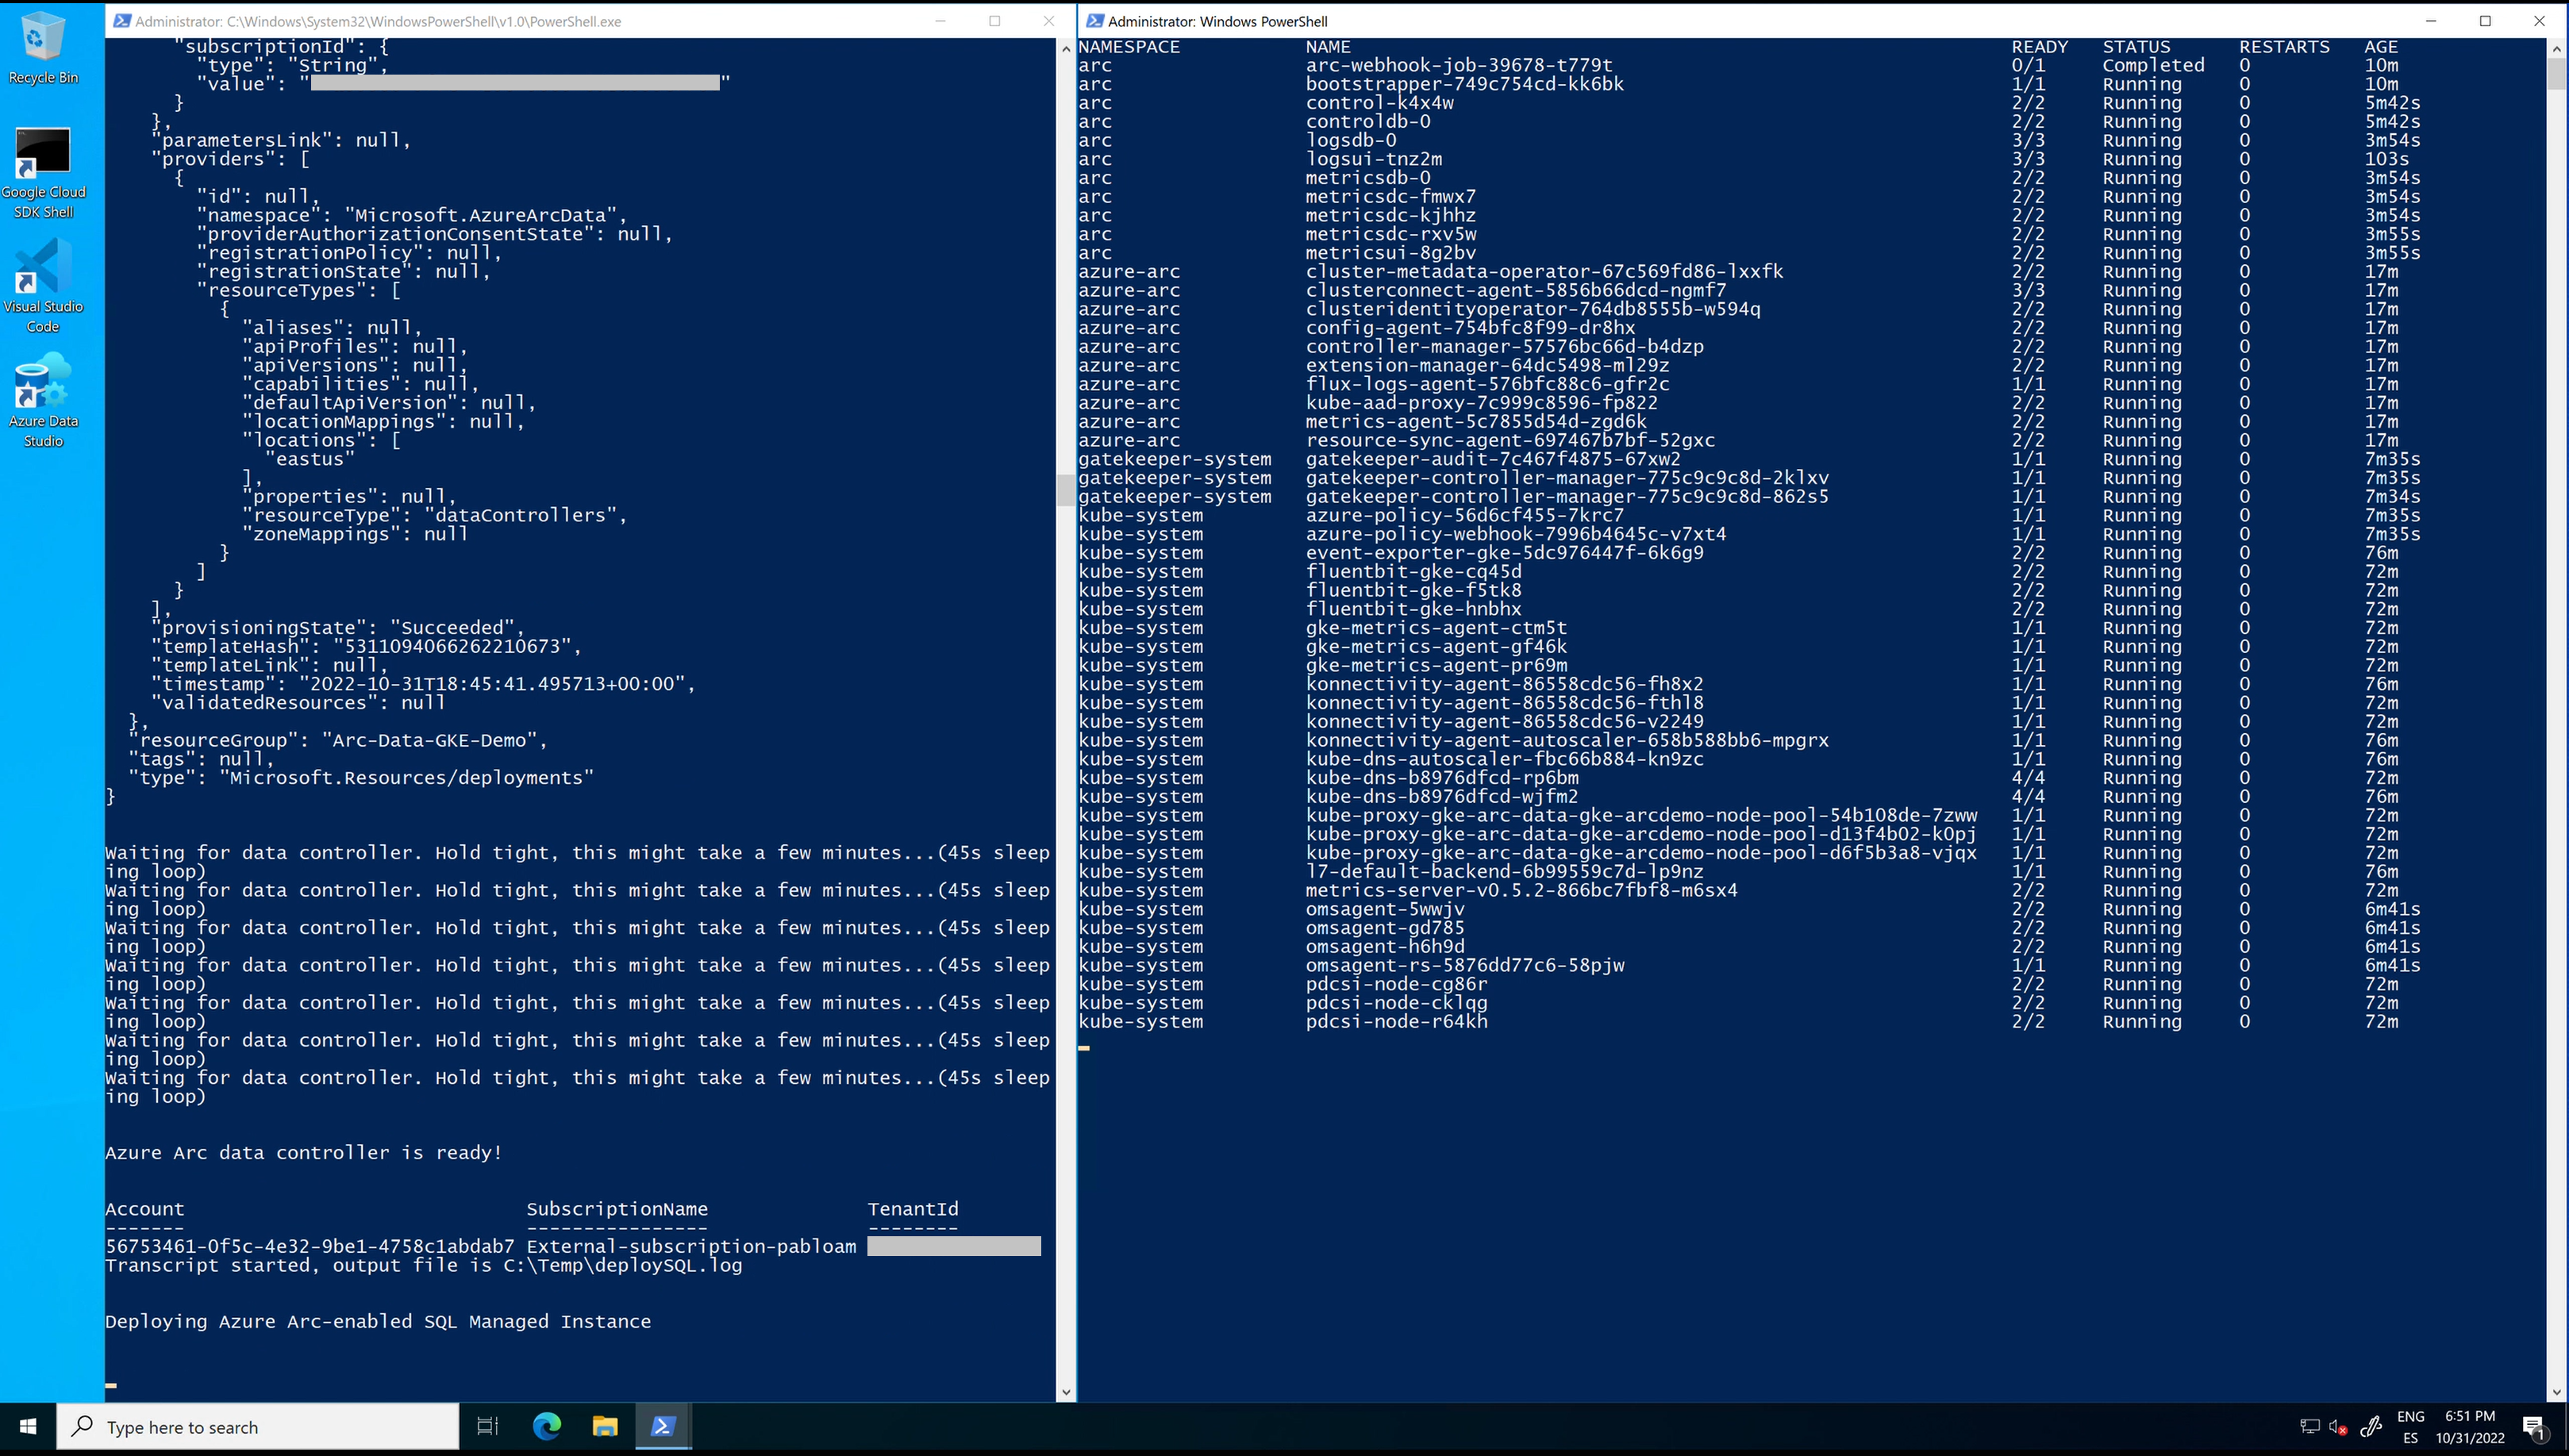Open File Explorer from taskbar

coord(604,1427)
